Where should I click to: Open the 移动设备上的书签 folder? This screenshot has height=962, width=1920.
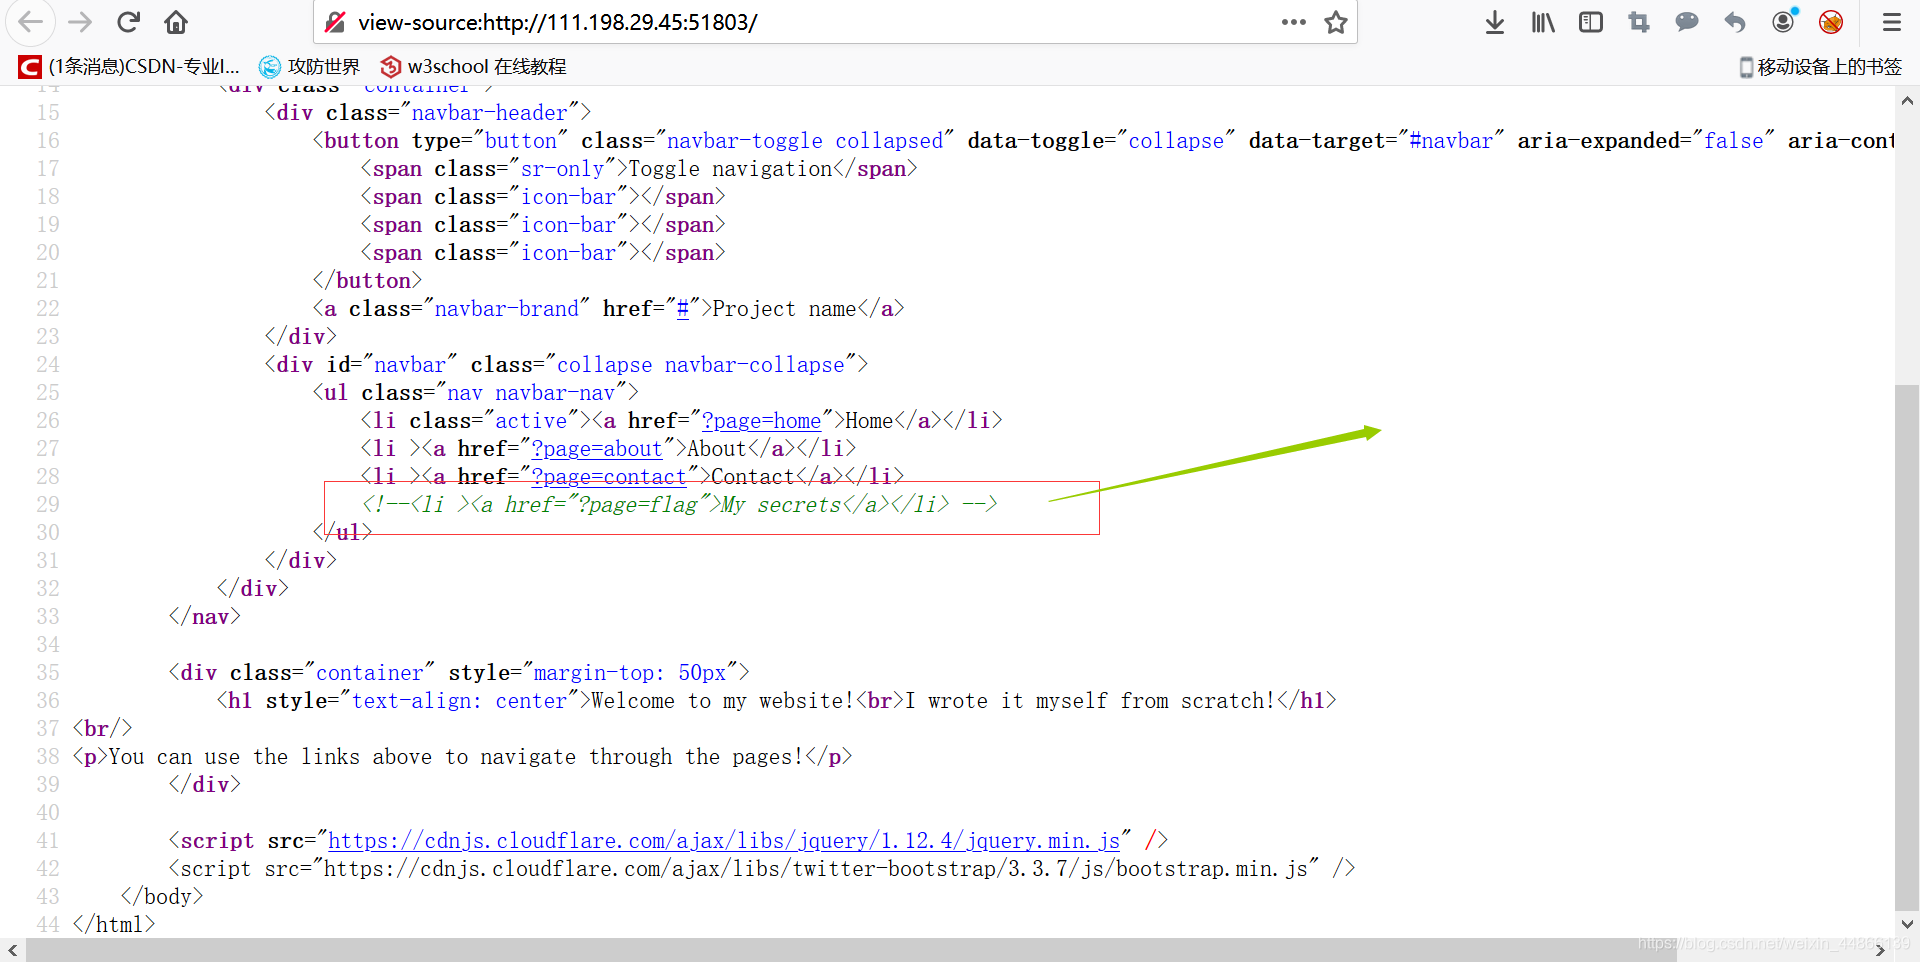(1820, 66)
